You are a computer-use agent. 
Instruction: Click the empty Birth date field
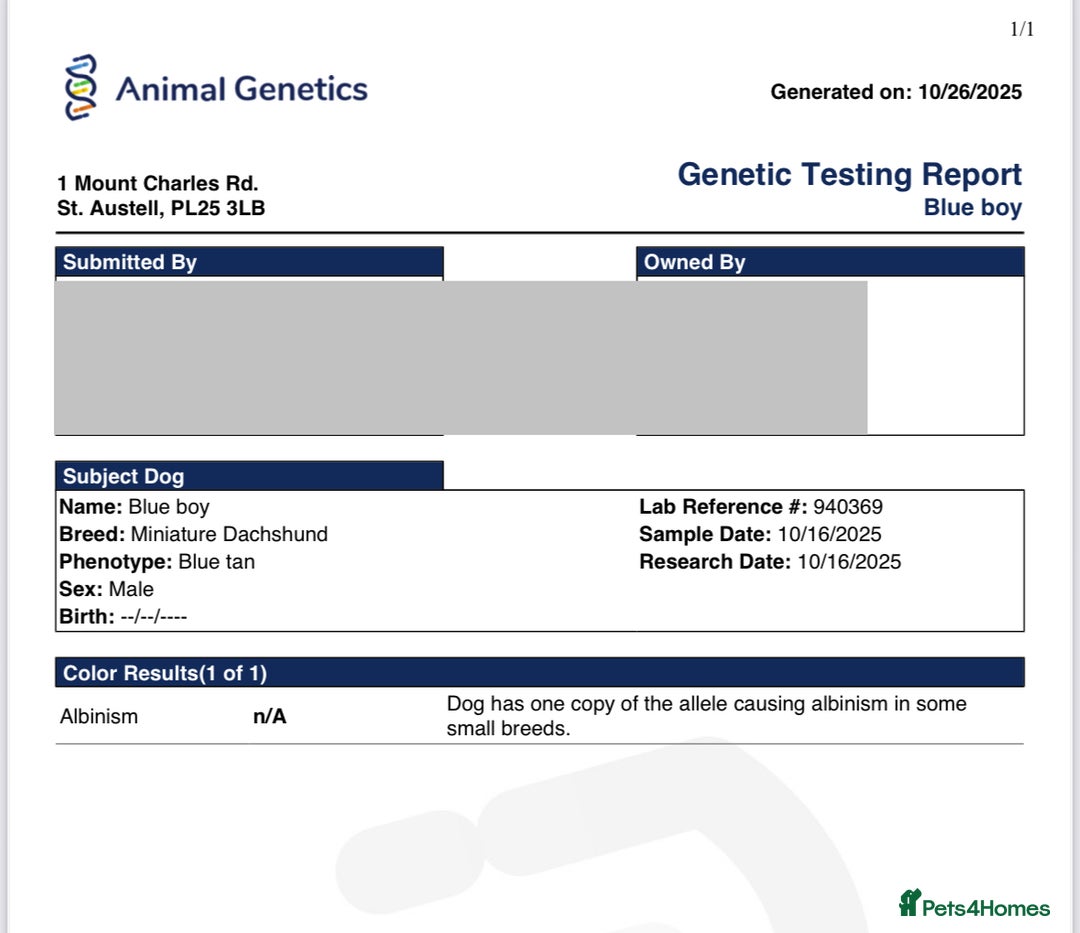[153, 616]
